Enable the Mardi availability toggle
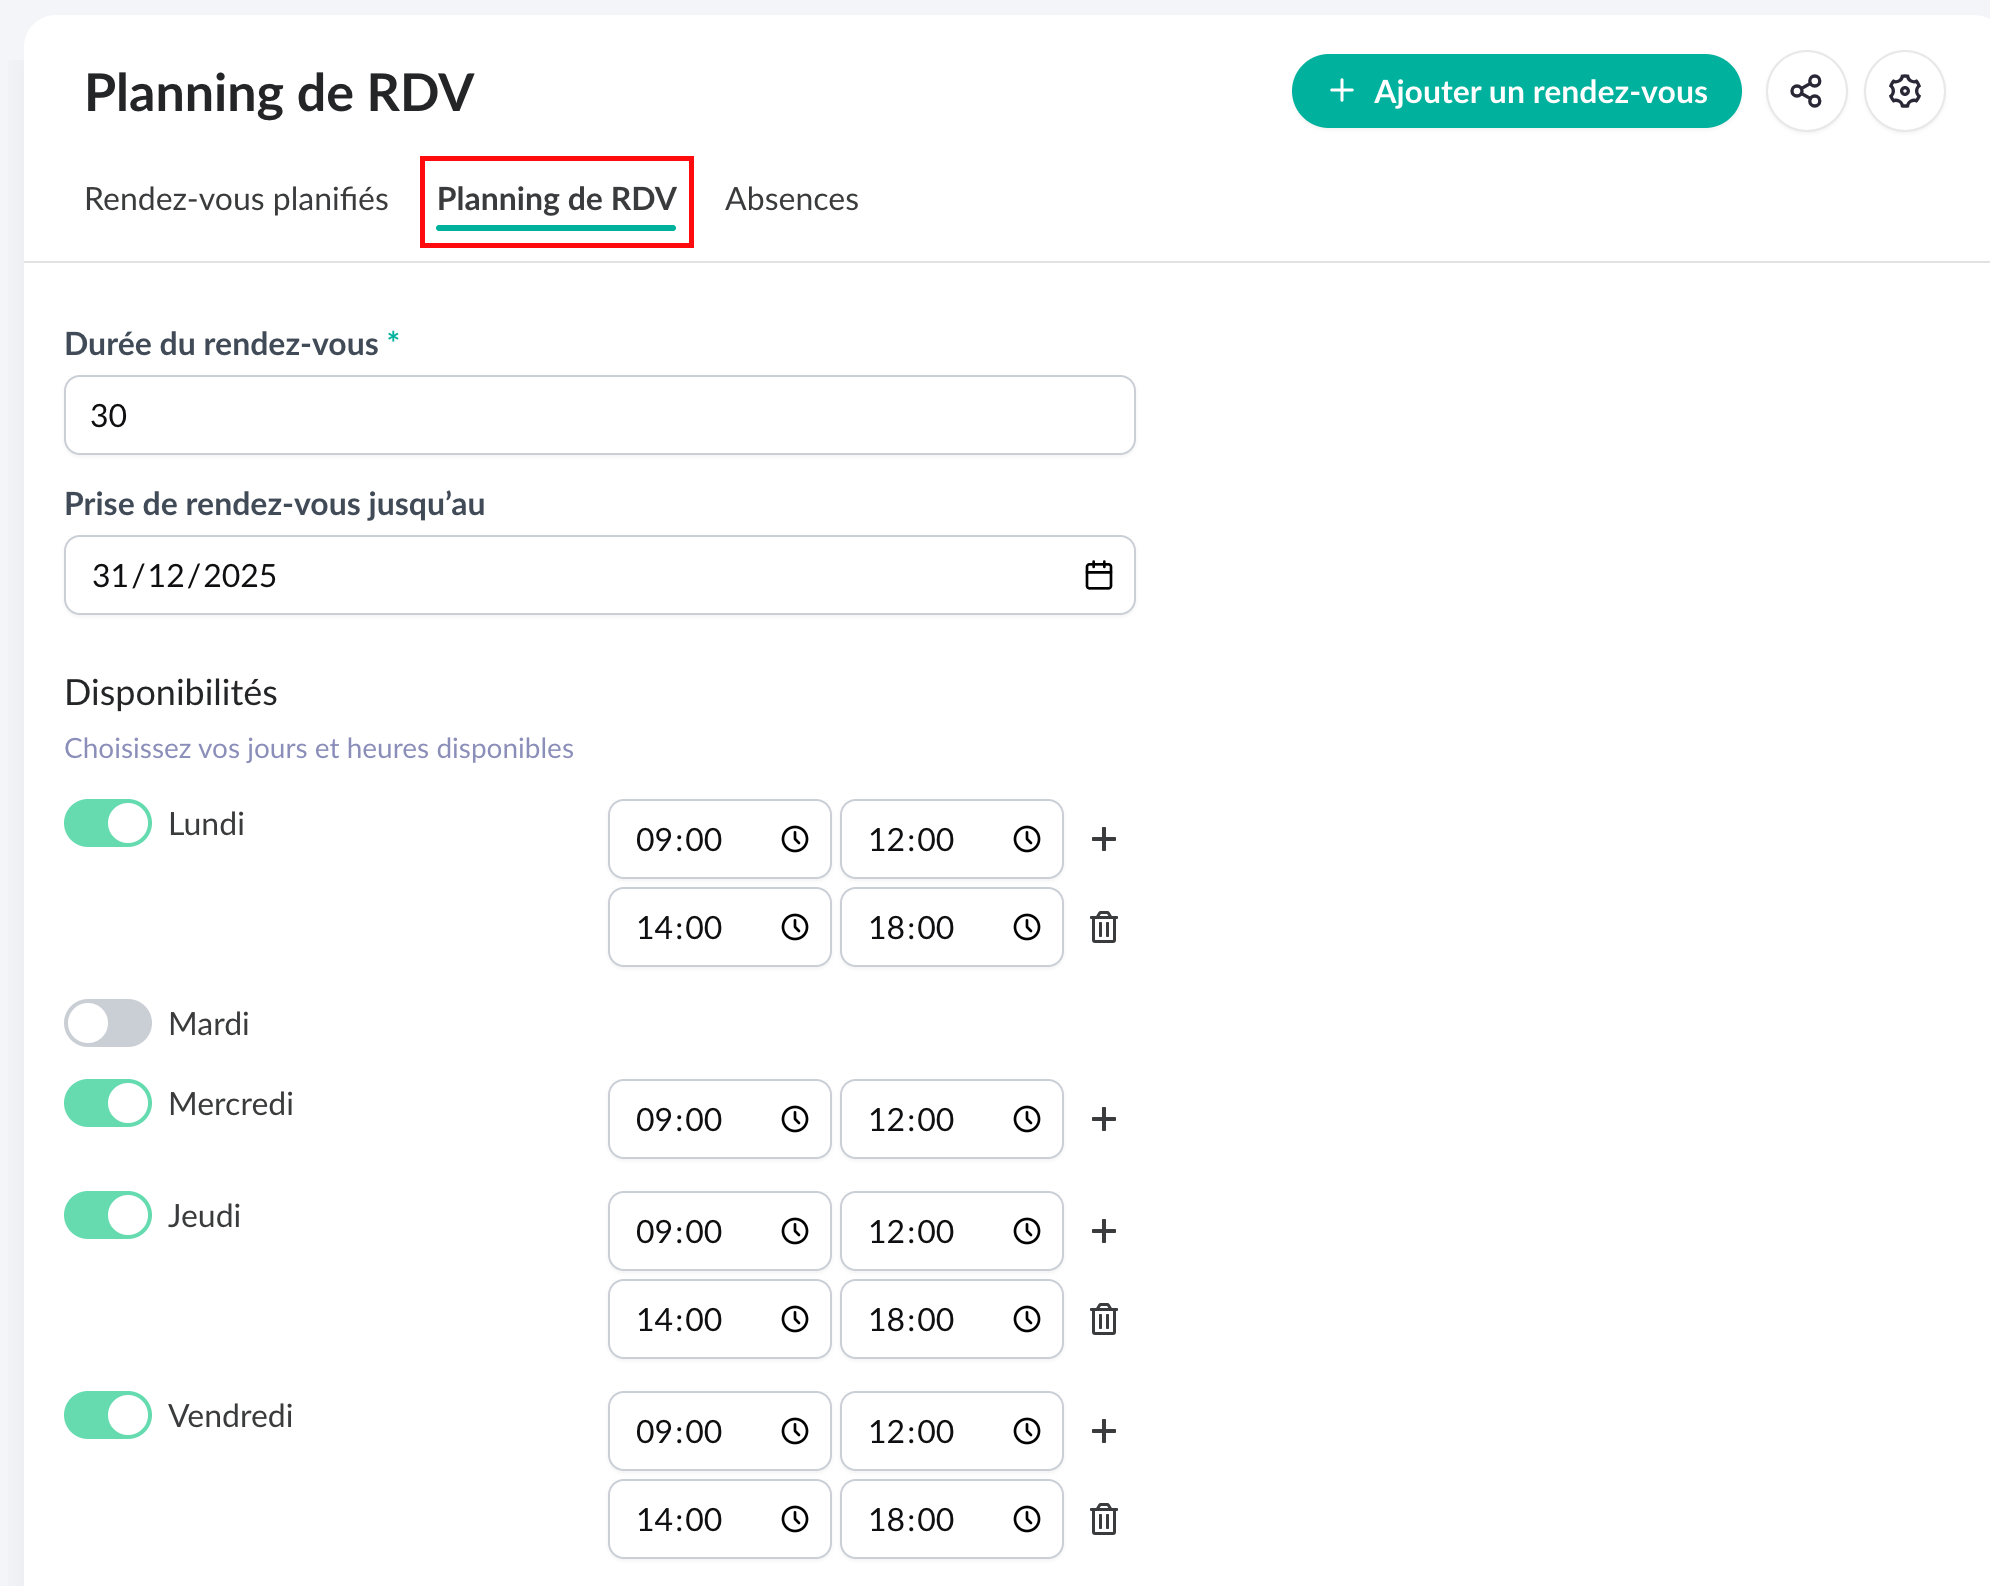1990x1586 pixels. (x=108, y=1023)
